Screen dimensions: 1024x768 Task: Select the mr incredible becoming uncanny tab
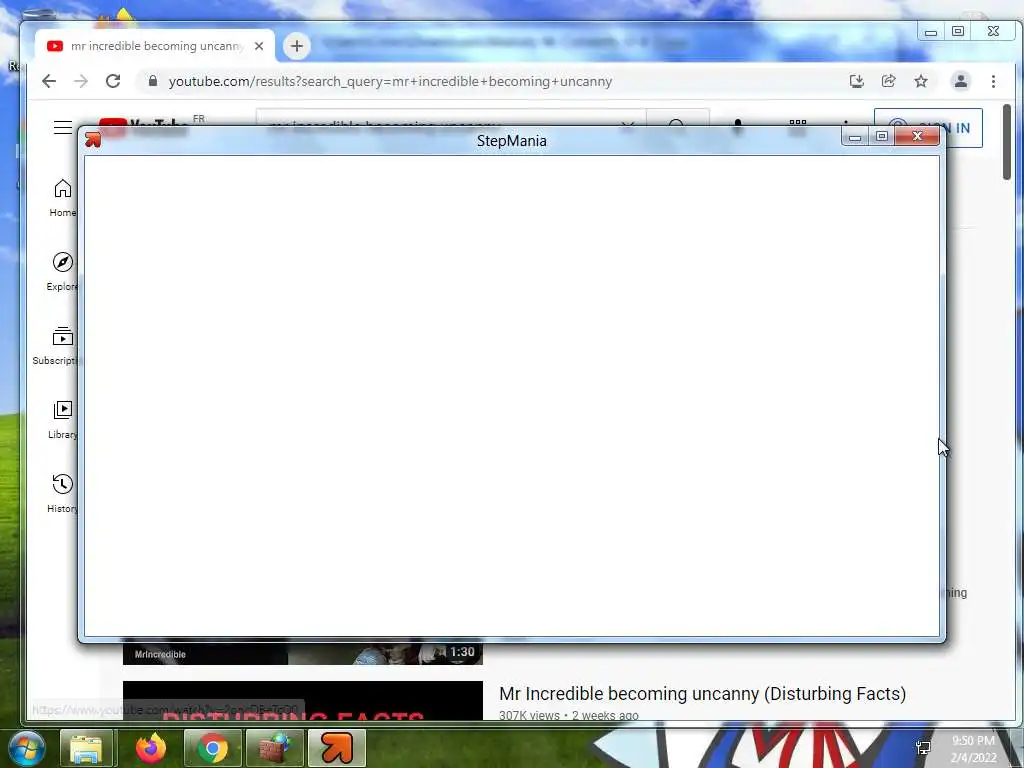pyautogui.click(x=155, y=46)
